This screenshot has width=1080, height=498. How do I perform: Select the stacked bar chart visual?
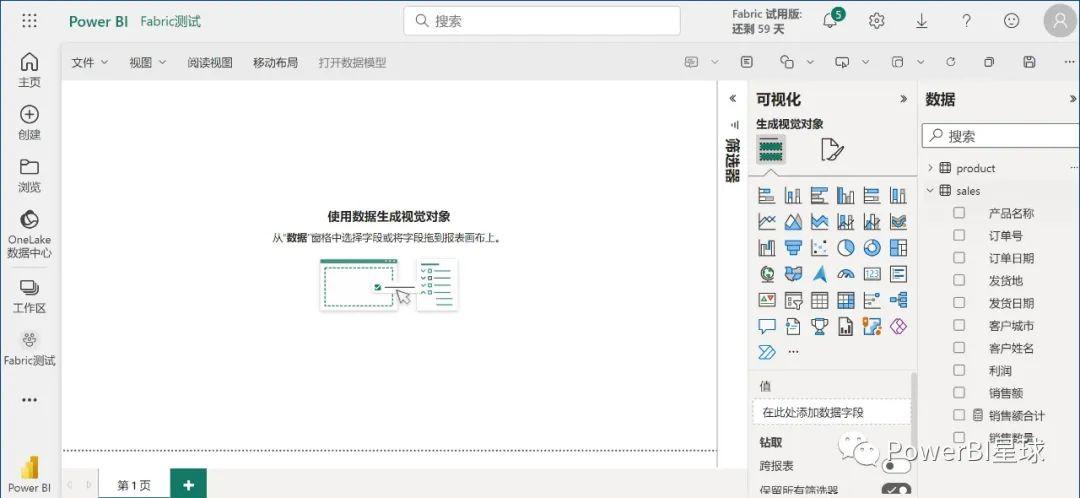point(767,196)
